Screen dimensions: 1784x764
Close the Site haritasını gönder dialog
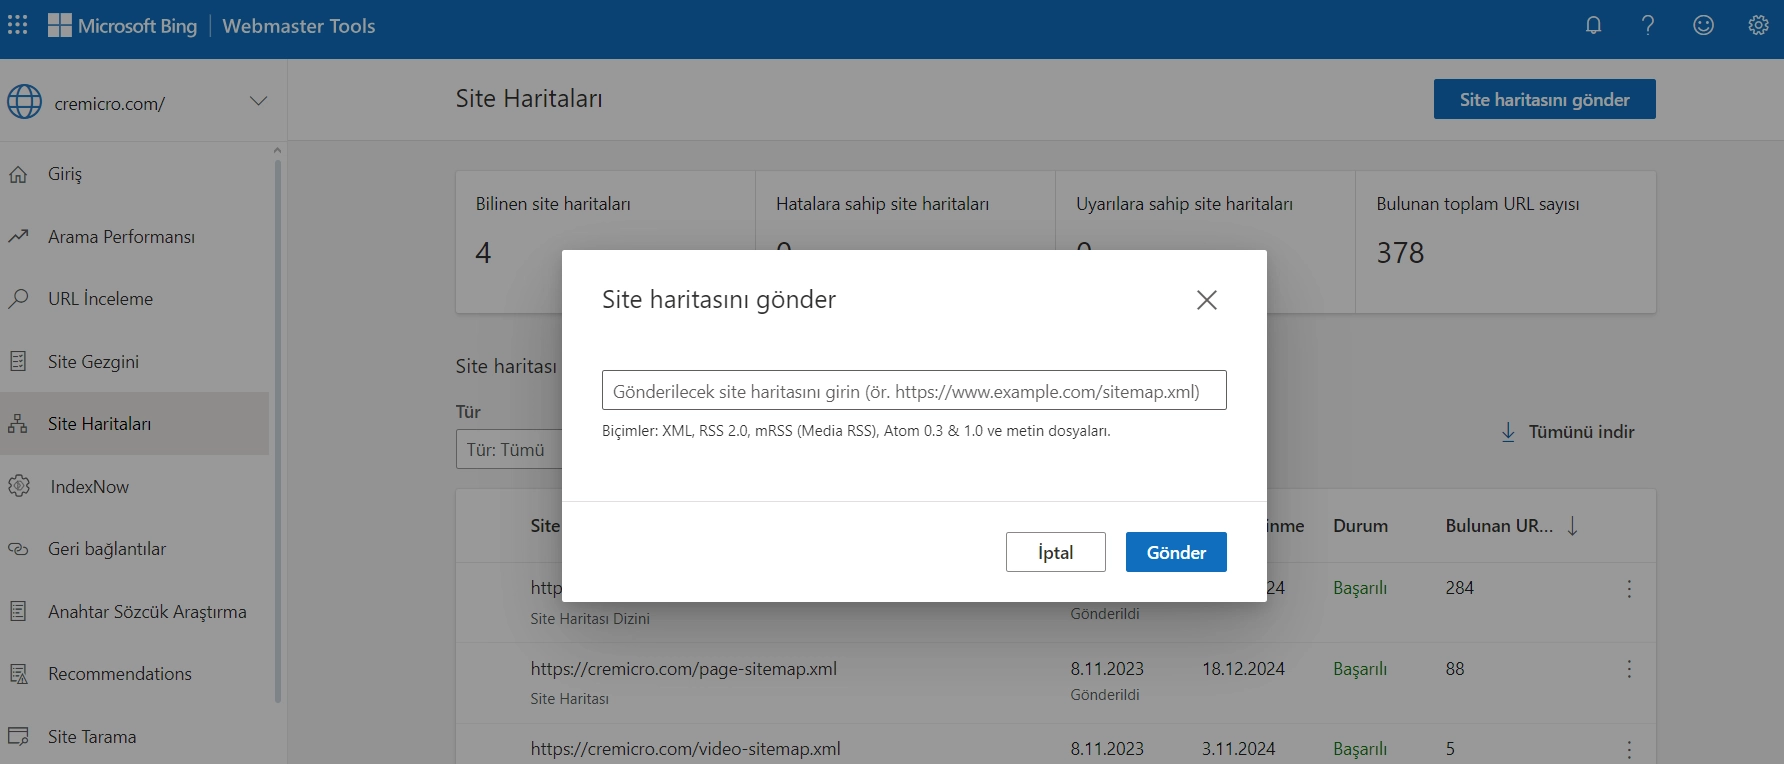click(x=1207, y=300)
